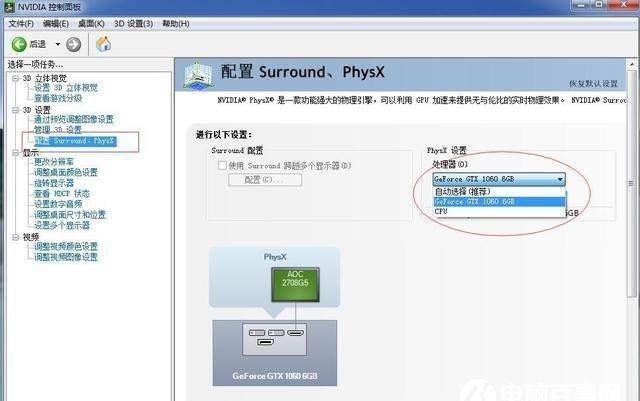Screen dimensions: 640x401
Task: Collapse the 显示 tree node
Action: 16,153
